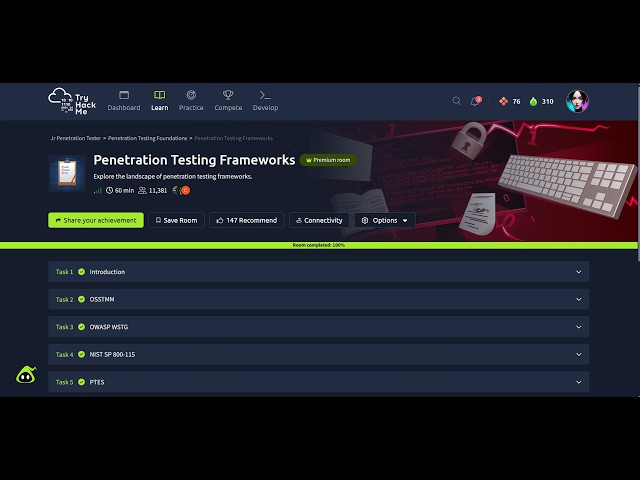Click the 147 Recommend button
Screen dimensions: 640x480
[247, 220]
